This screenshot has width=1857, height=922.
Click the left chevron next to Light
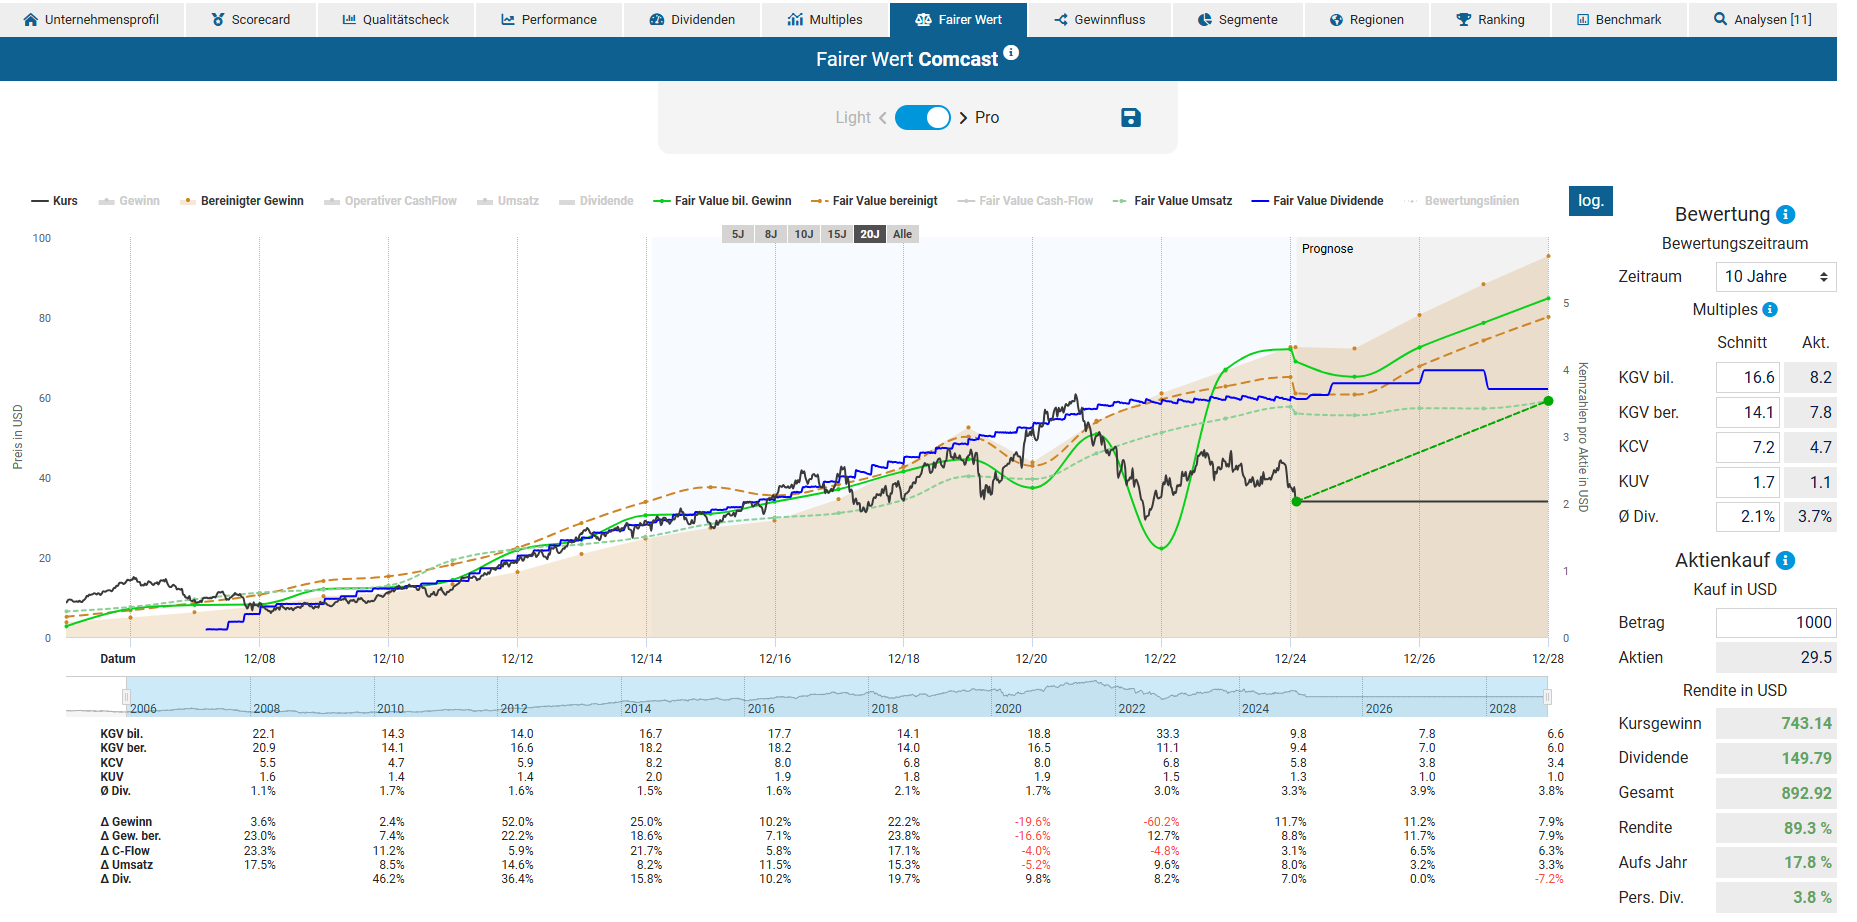[882, 118]
